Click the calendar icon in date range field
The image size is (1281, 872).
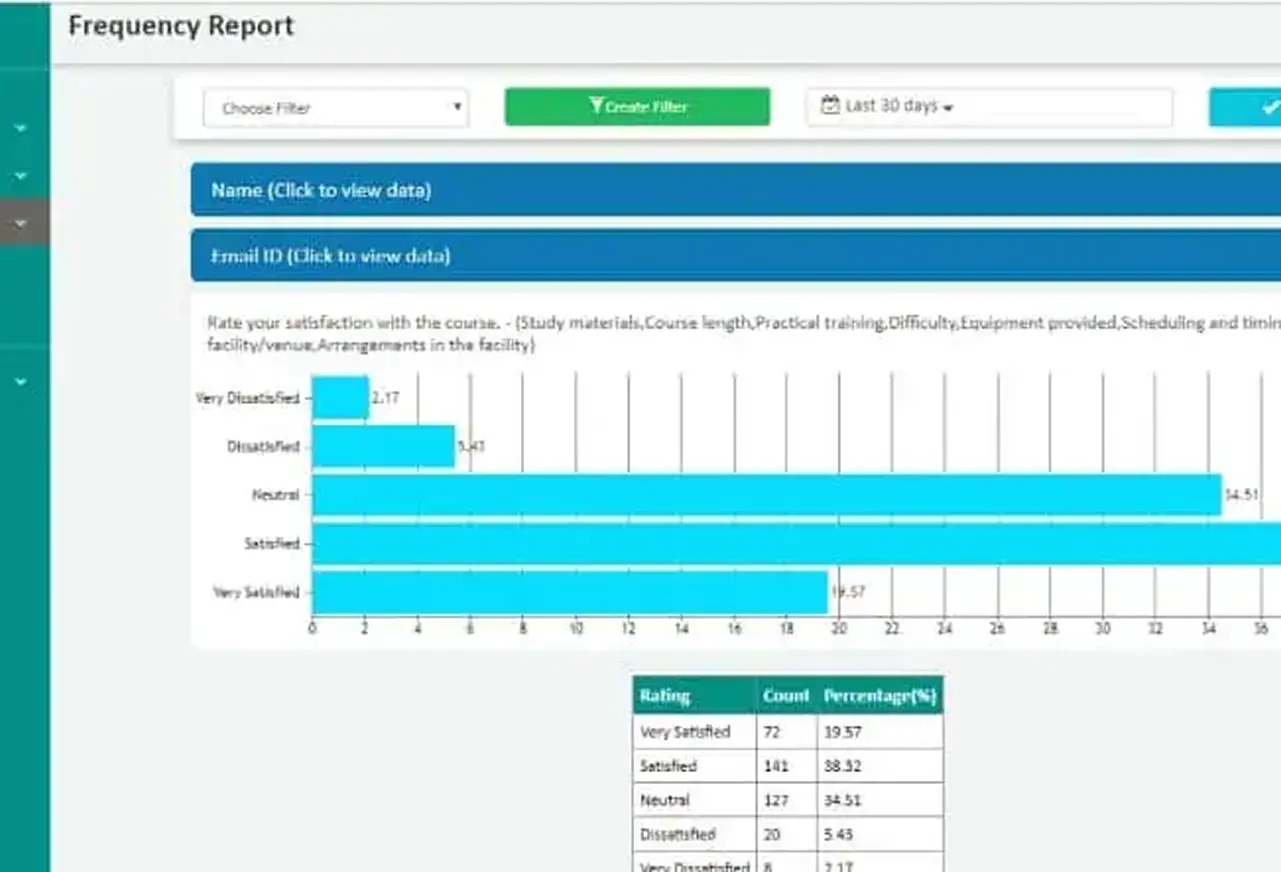829,106
